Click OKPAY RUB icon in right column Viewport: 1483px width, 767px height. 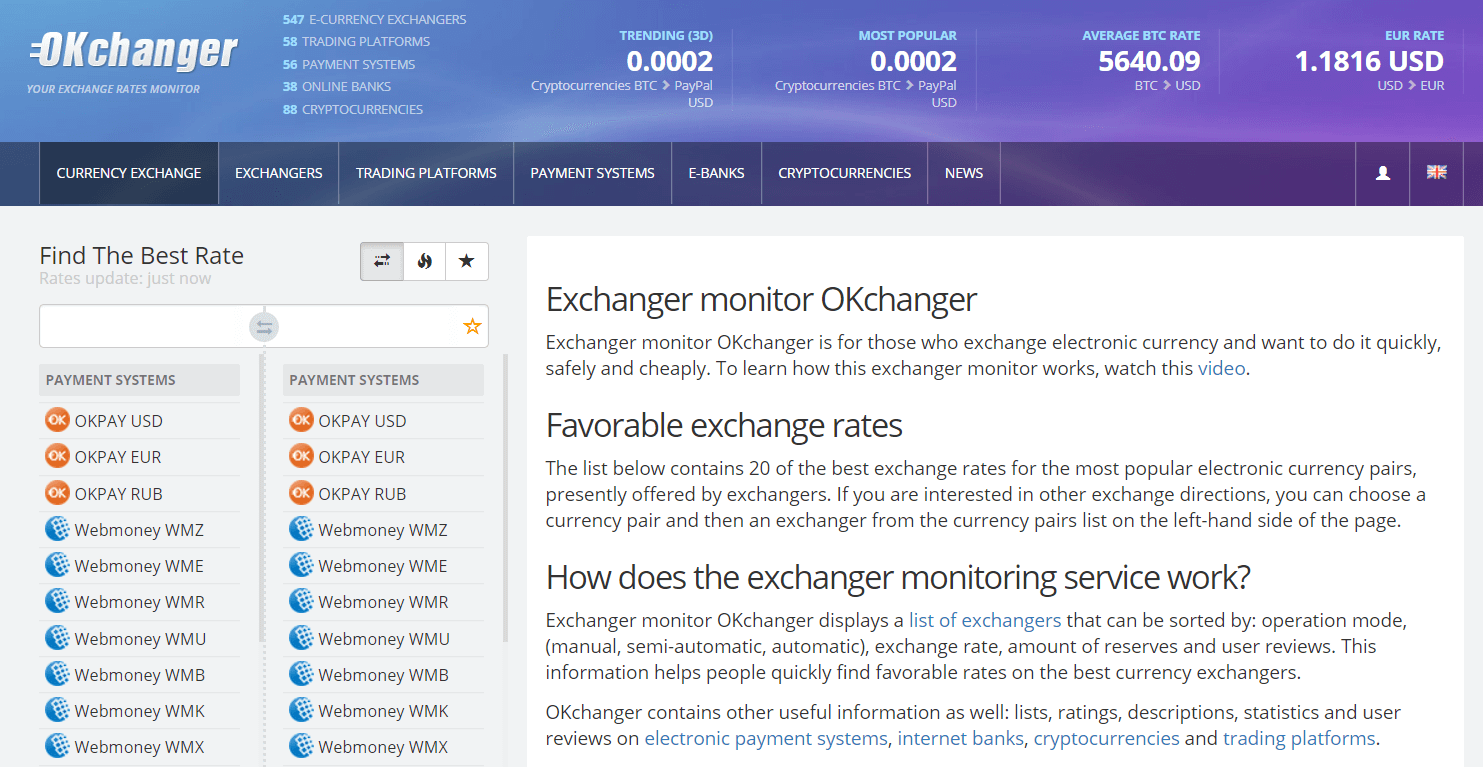click(301, 493)
